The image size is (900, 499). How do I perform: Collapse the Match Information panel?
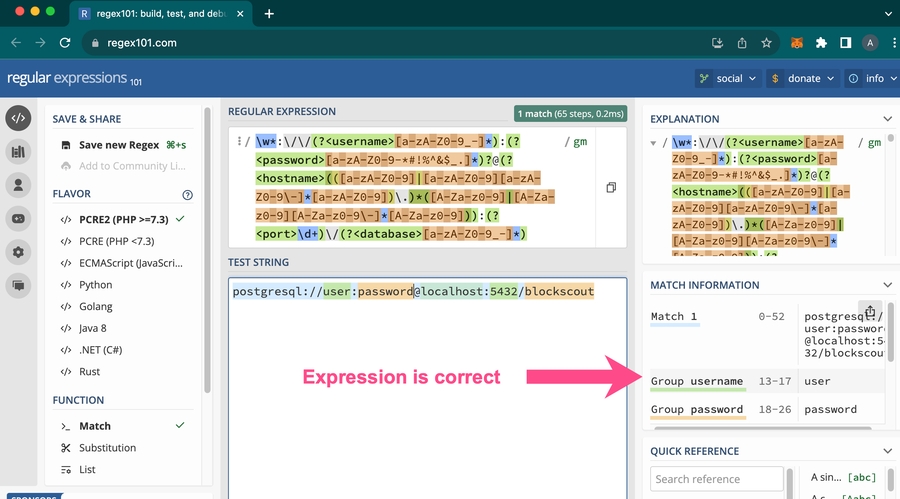pyautogui.click(x=887, y=285)
